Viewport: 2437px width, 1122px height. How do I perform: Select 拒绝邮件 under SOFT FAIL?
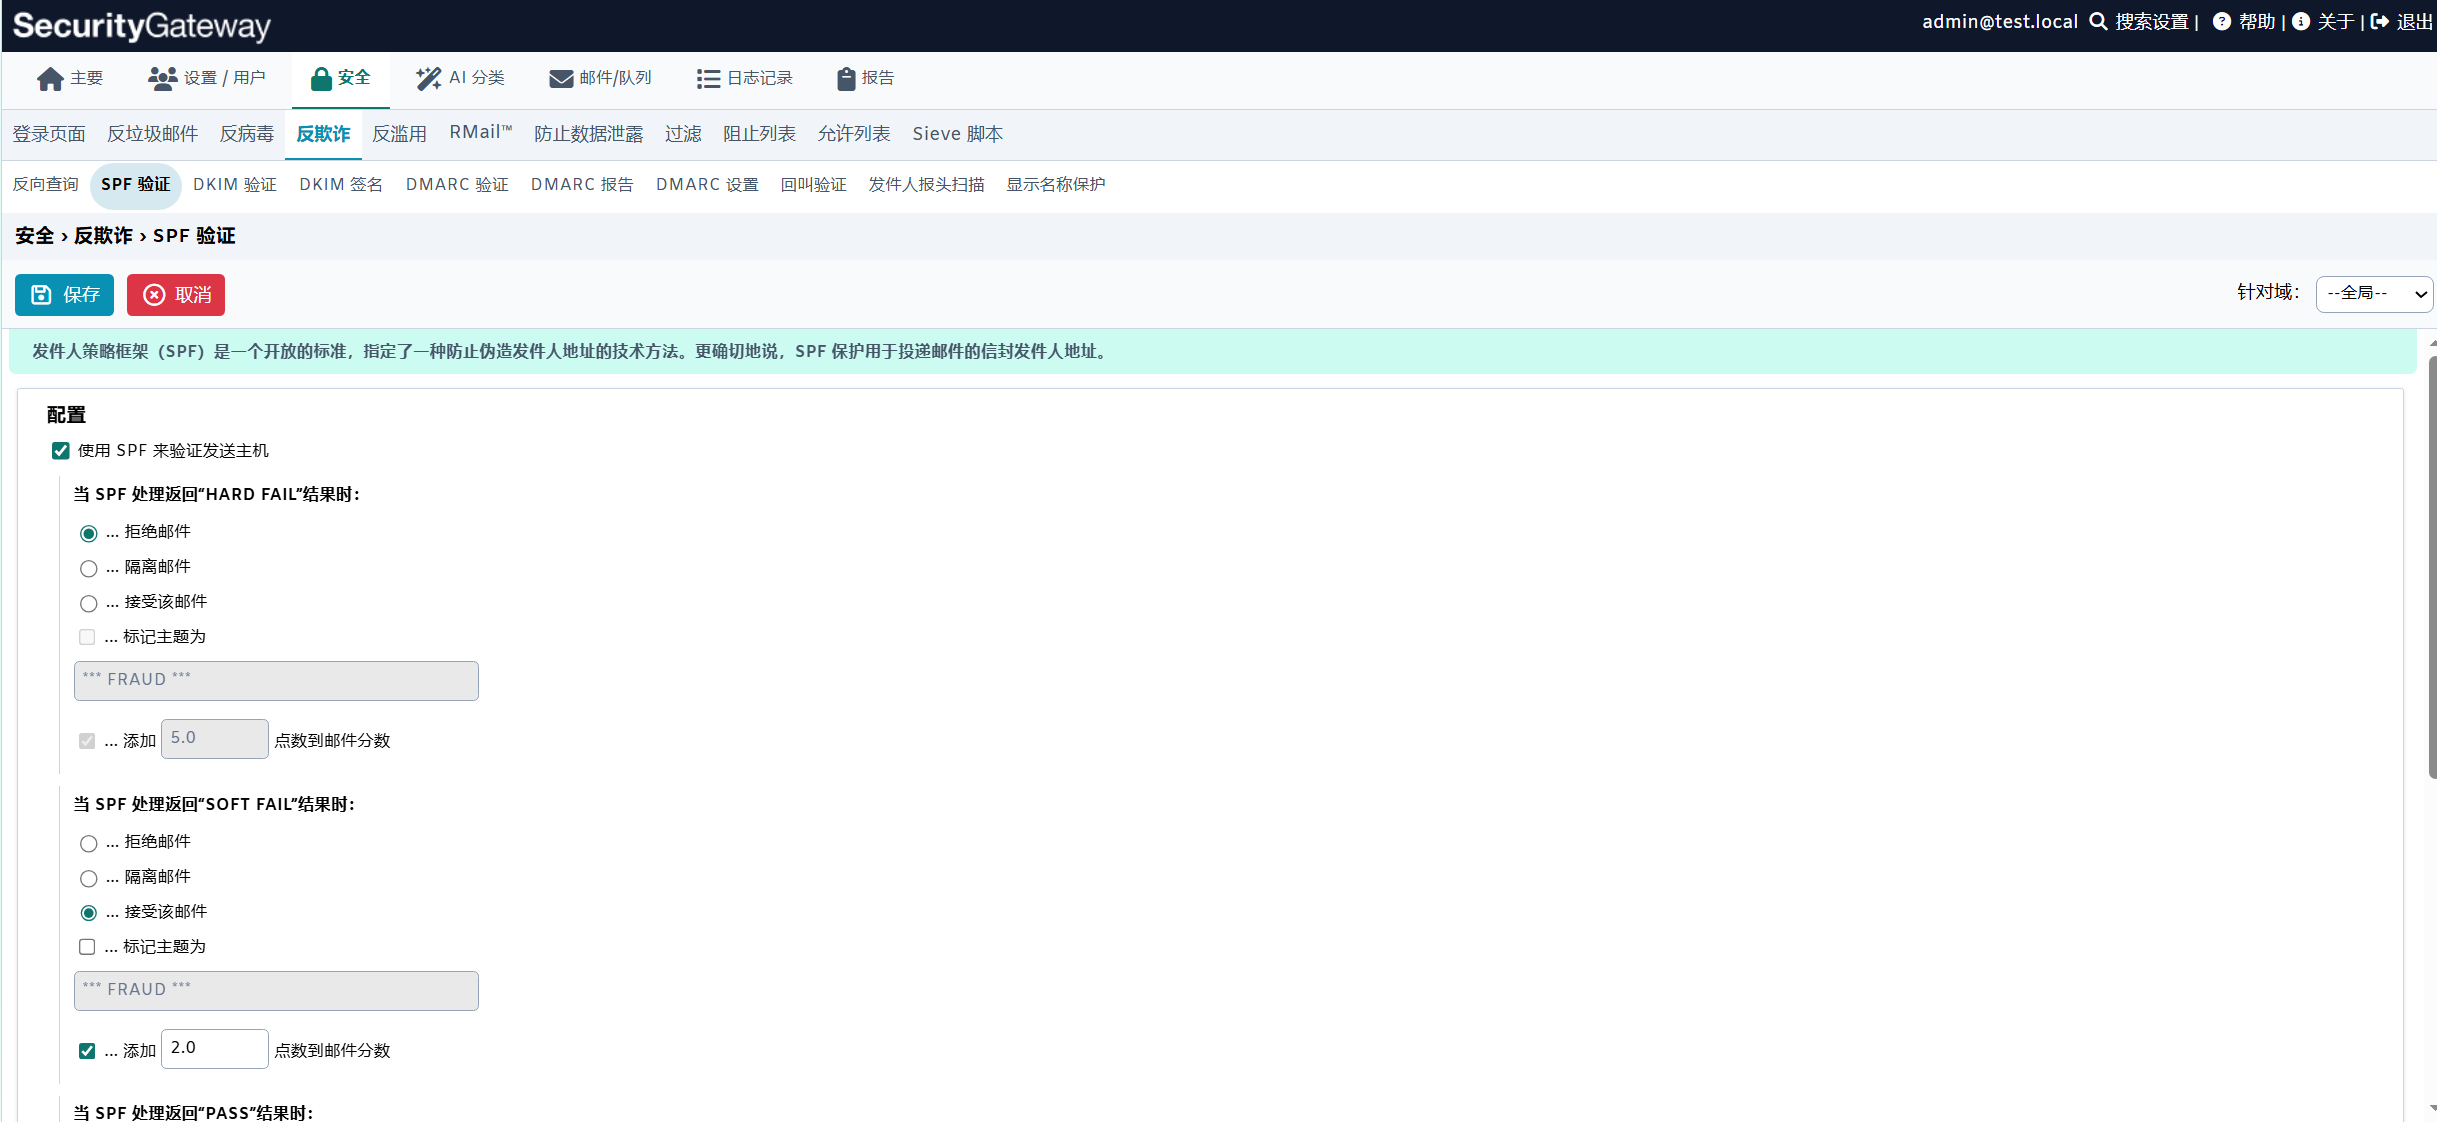89,844
